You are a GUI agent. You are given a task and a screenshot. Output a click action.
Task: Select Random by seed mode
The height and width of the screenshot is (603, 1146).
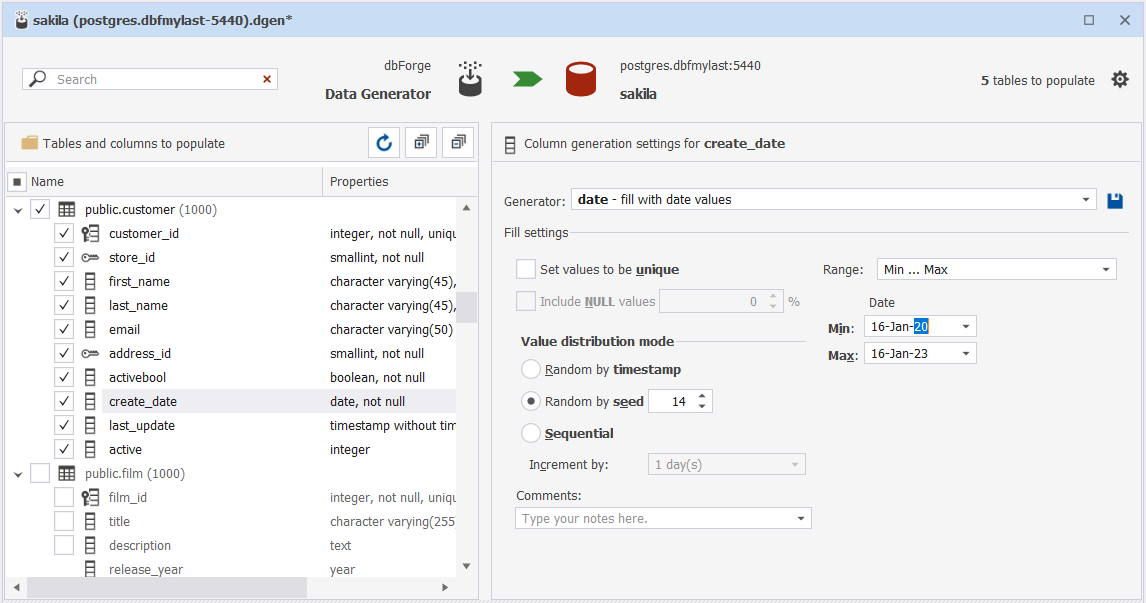[531, 401]
